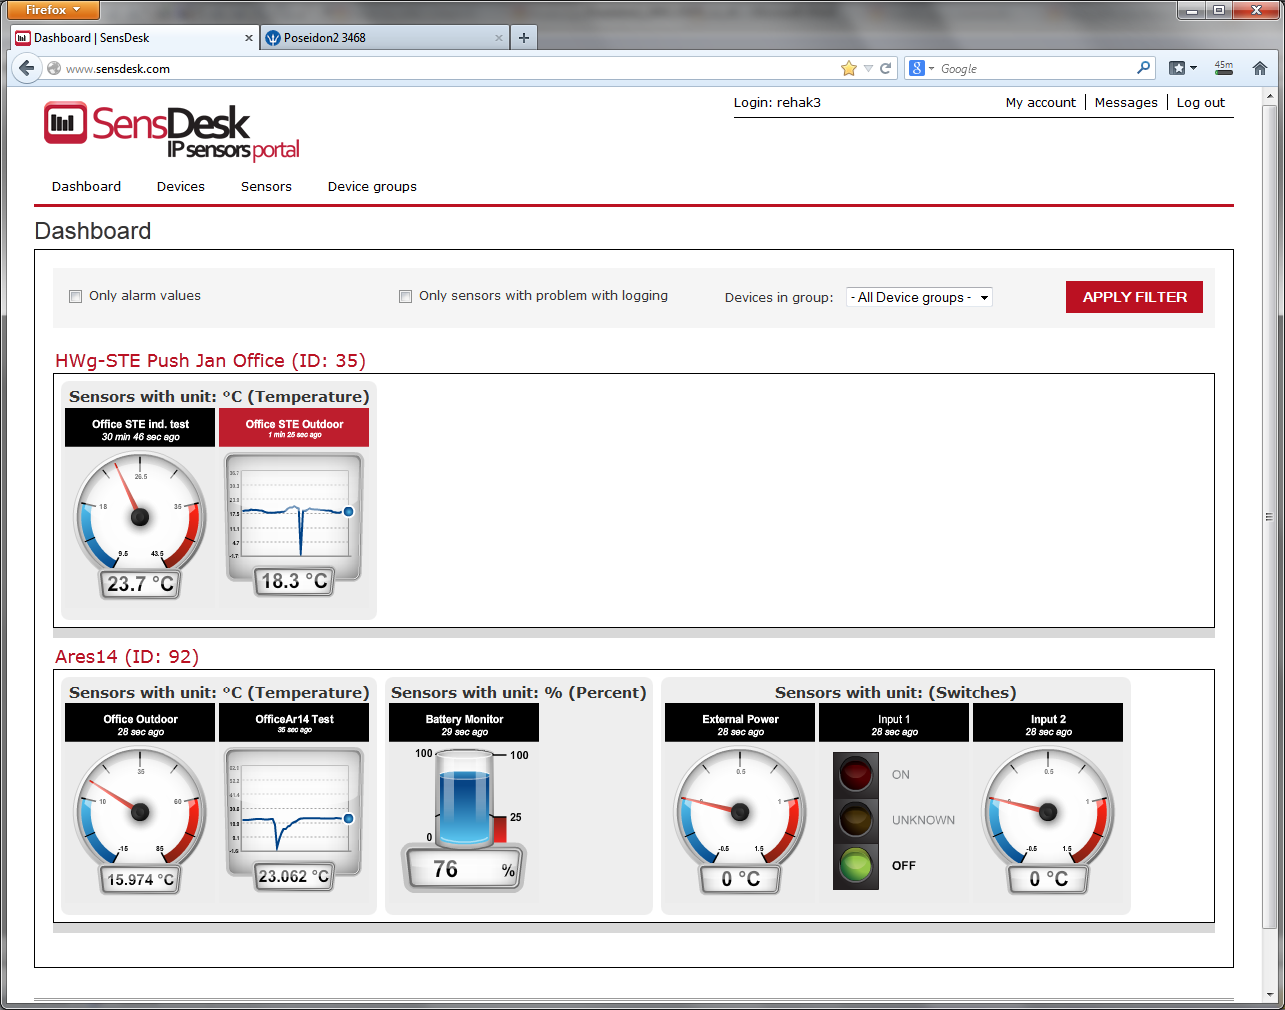Open the Device groups menu item
The image size is (1285, 1010).
pyautogui.click(x=372, y=187)
